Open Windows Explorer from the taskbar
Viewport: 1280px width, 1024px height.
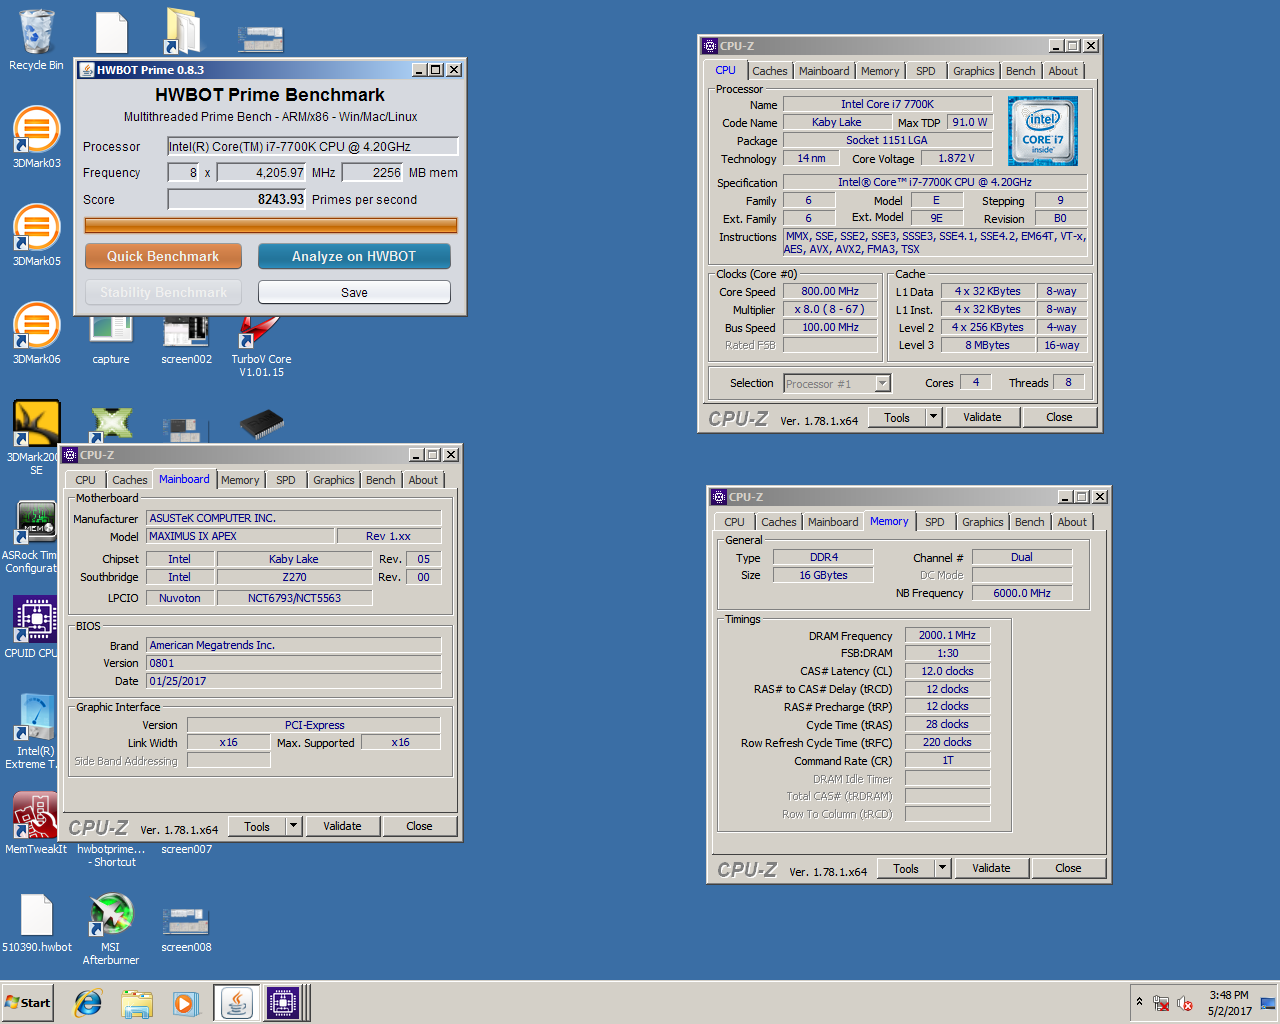137,1003
